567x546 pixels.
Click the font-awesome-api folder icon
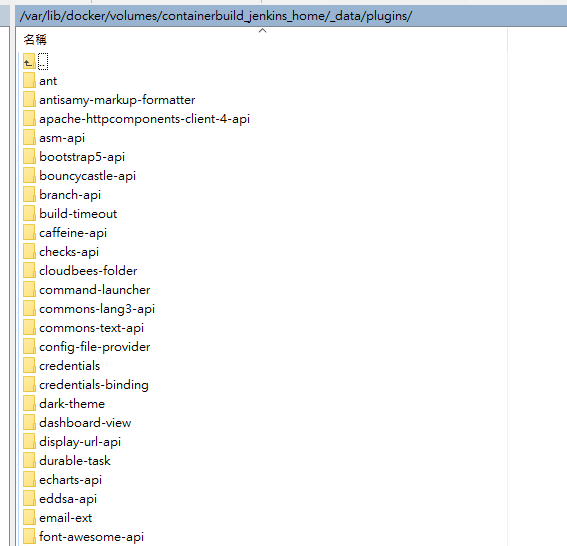[29, 537]
